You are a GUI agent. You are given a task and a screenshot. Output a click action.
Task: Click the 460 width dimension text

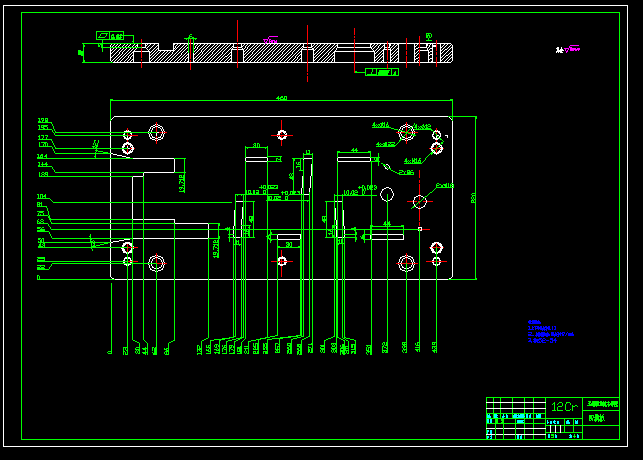(281, 98)
